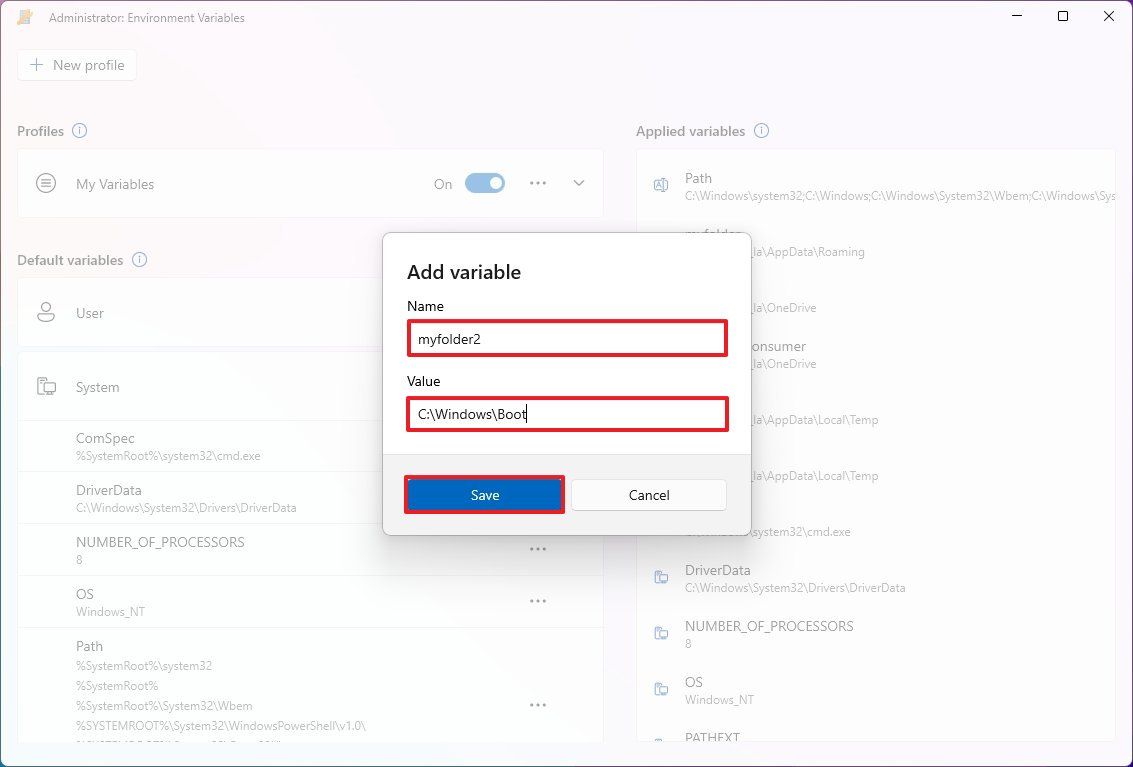Cancel the Add variable dialog
Viewport: 1133px width, 767px height.
(648, 494)
